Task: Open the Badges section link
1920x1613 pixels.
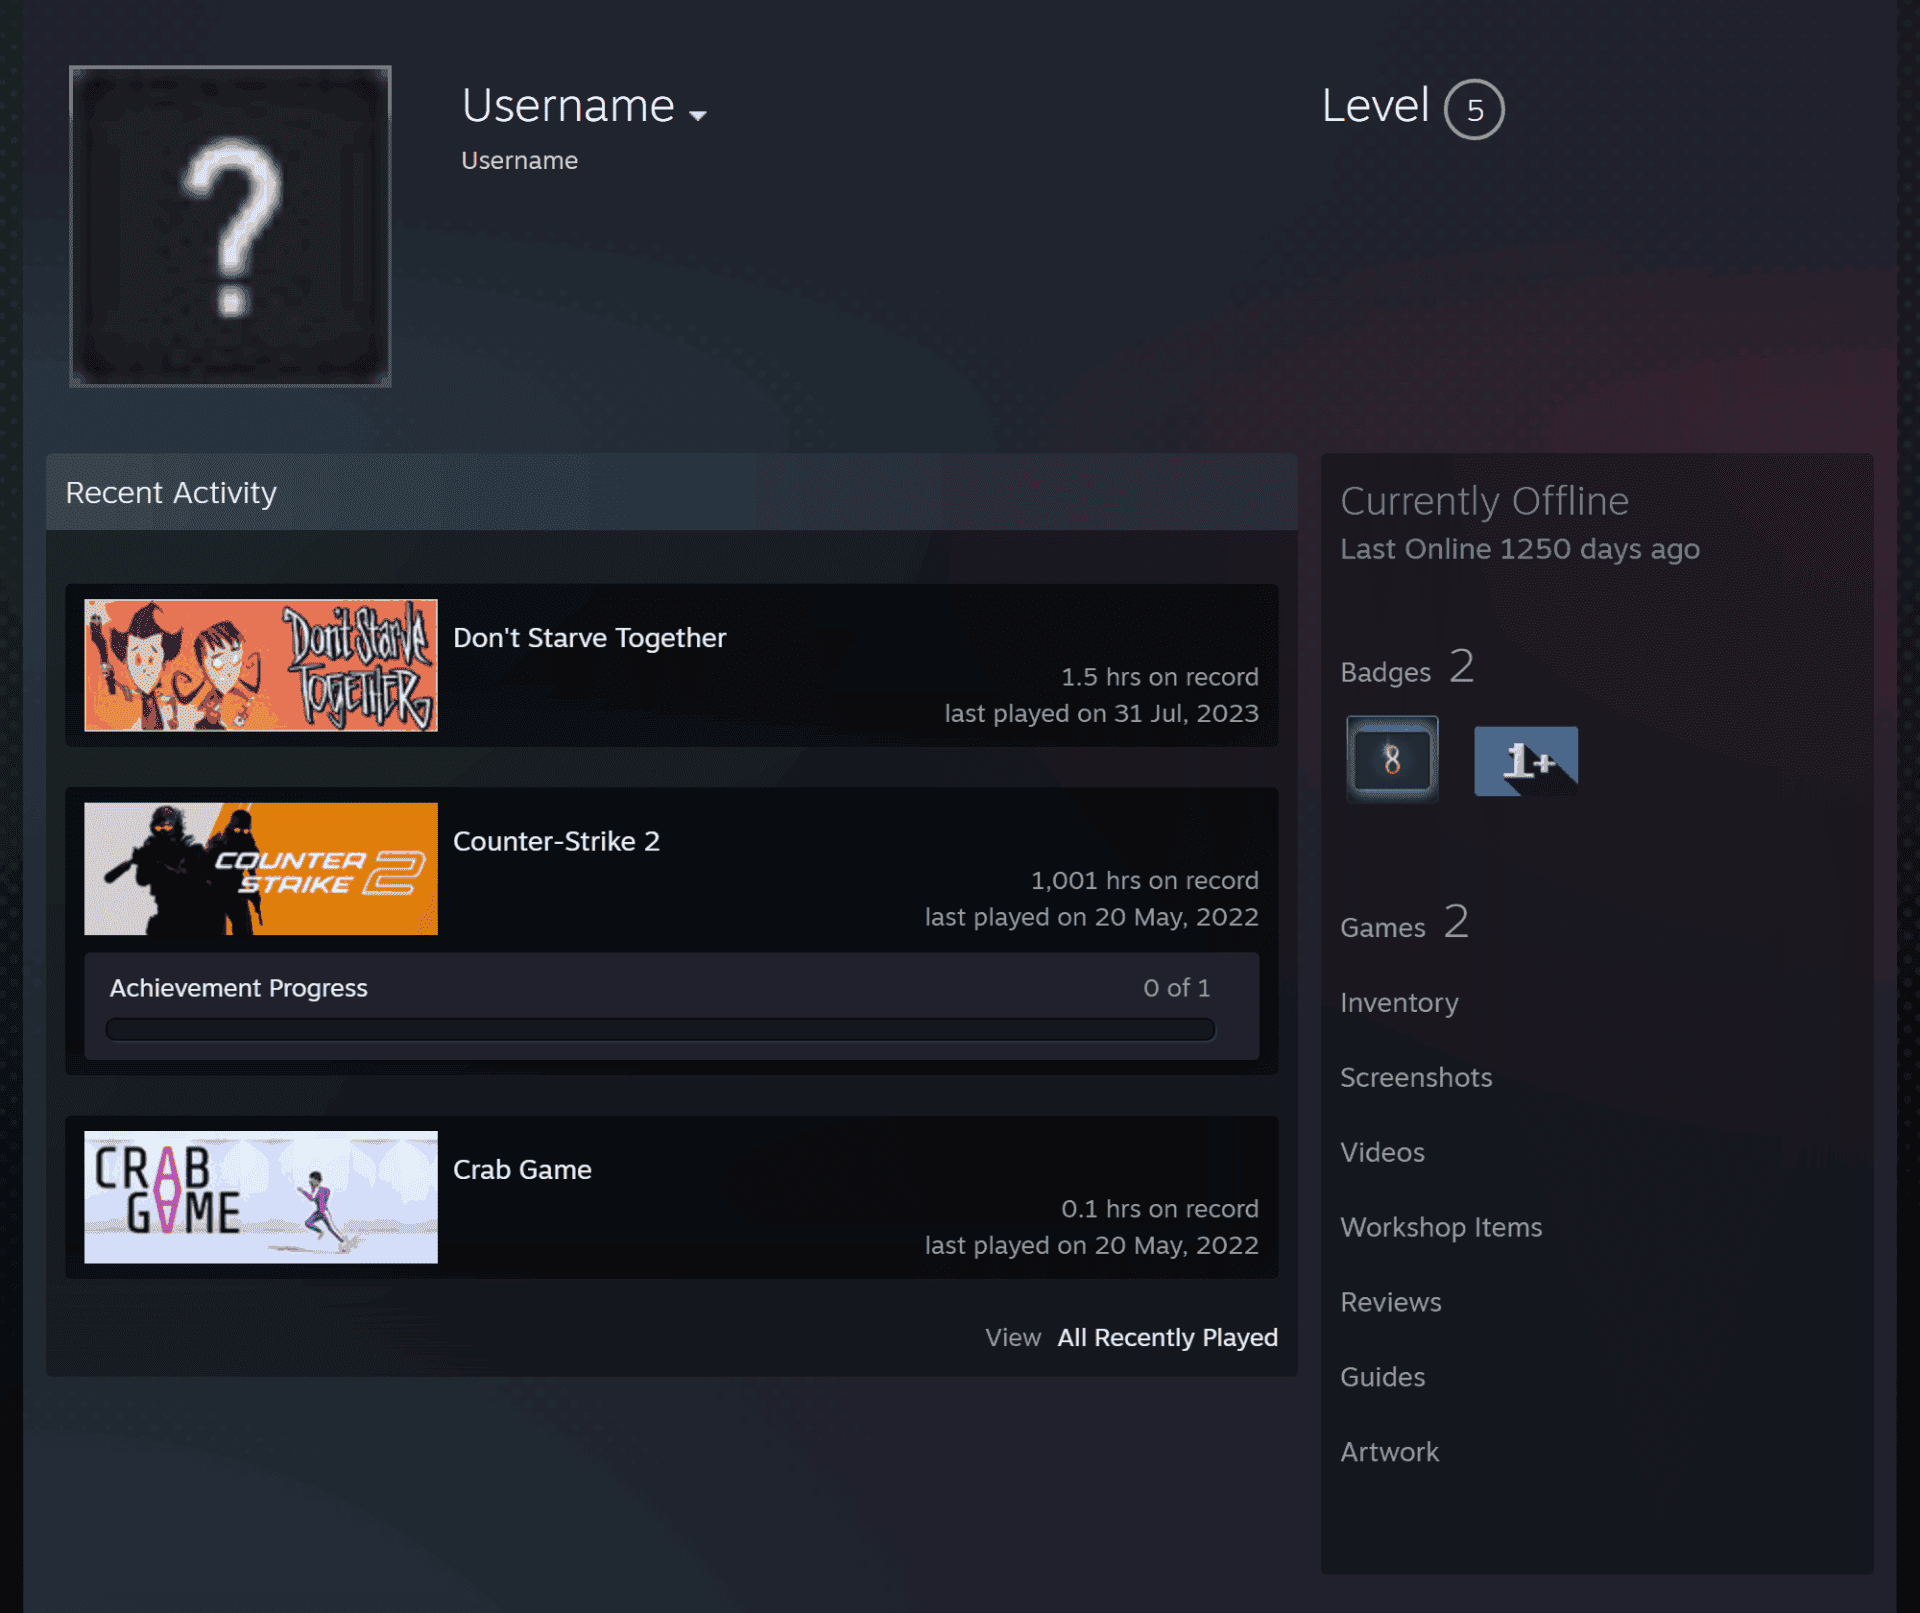Action: click(1407, 667)
